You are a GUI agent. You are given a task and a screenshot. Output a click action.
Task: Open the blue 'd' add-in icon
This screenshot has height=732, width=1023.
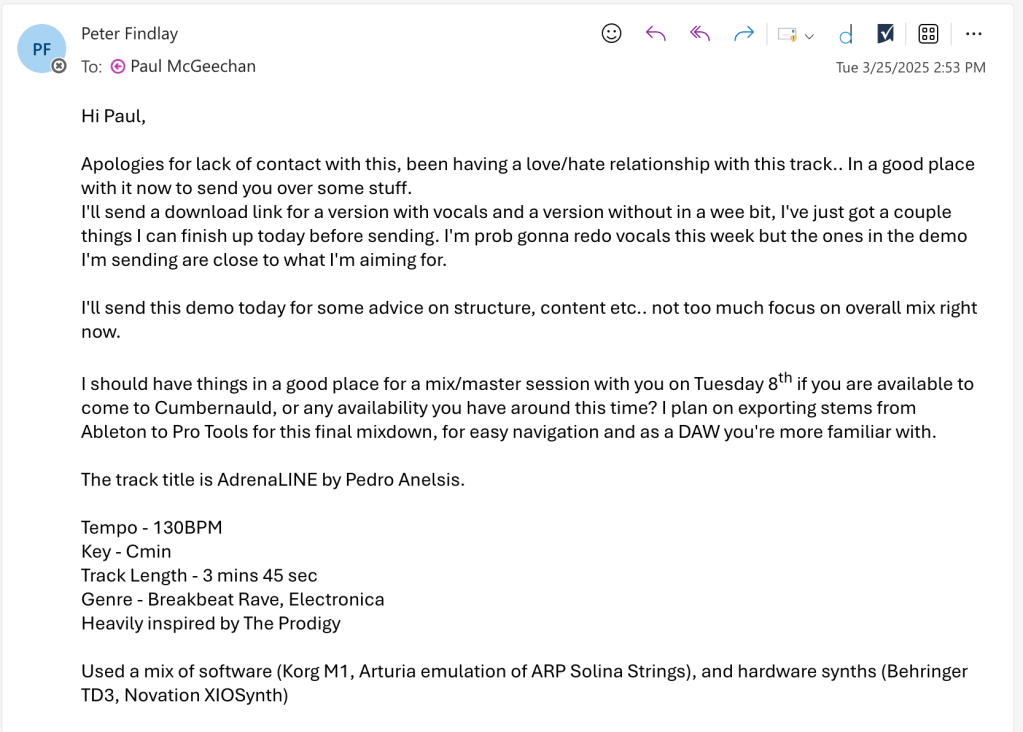[846, 35]
